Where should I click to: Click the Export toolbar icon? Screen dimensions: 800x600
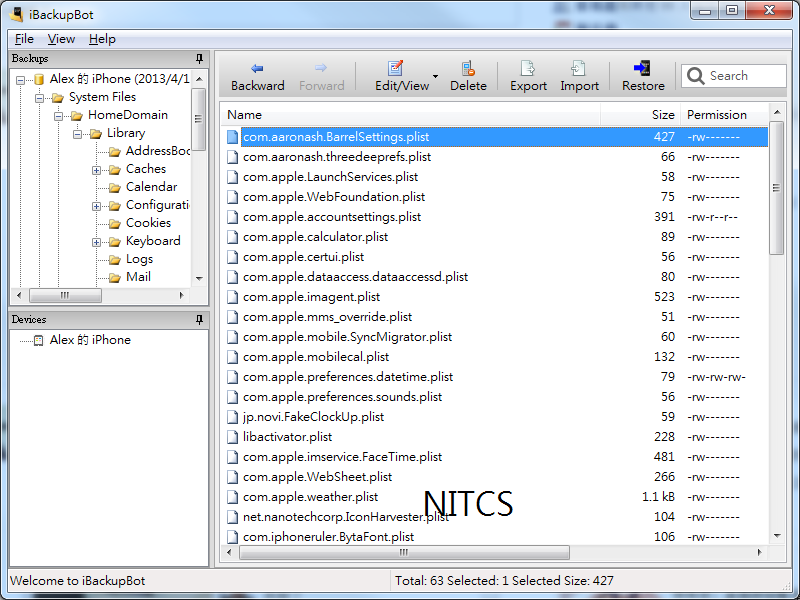[528, 68]
